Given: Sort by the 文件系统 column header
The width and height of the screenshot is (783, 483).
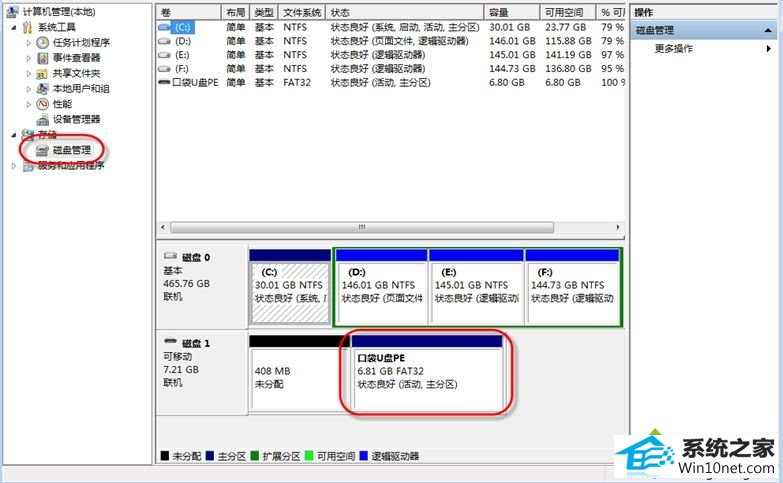Looking at the screenshot, I should tap(302, 12).
